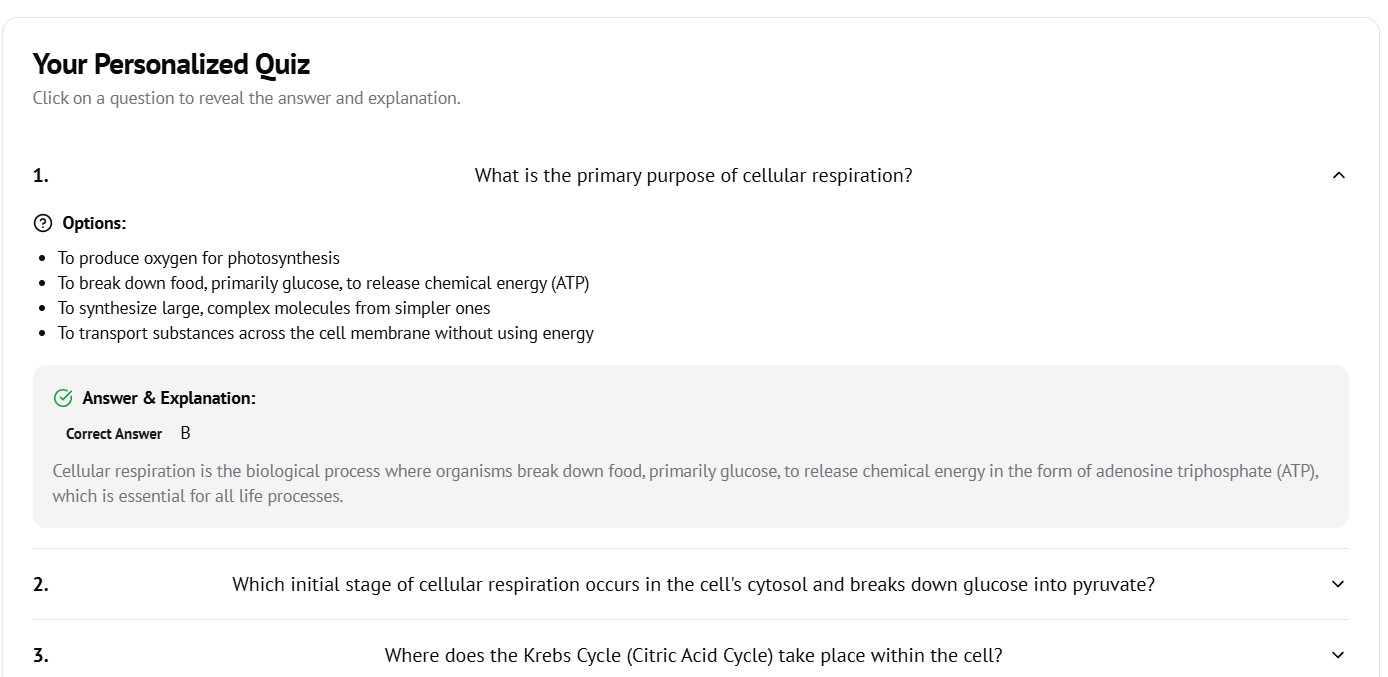Open the Krebs Cycle location question

point(693,655)
